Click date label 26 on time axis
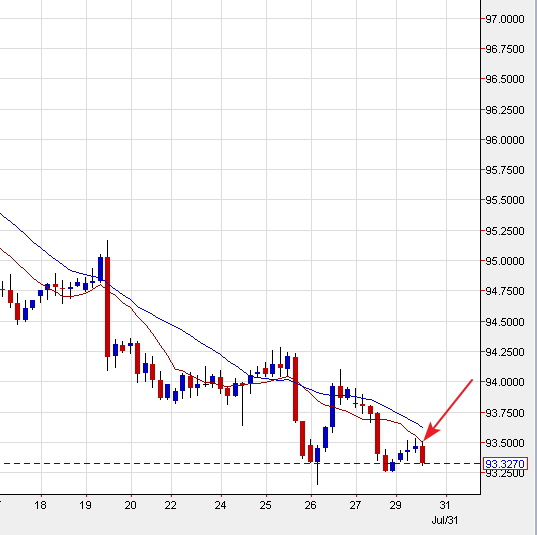This screenshot has width=537, height=535. click(x=311, y=505)
